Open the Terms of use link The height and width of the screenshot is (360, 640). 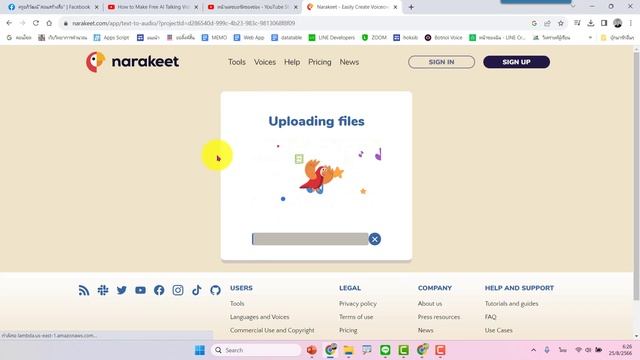[356, 317]
